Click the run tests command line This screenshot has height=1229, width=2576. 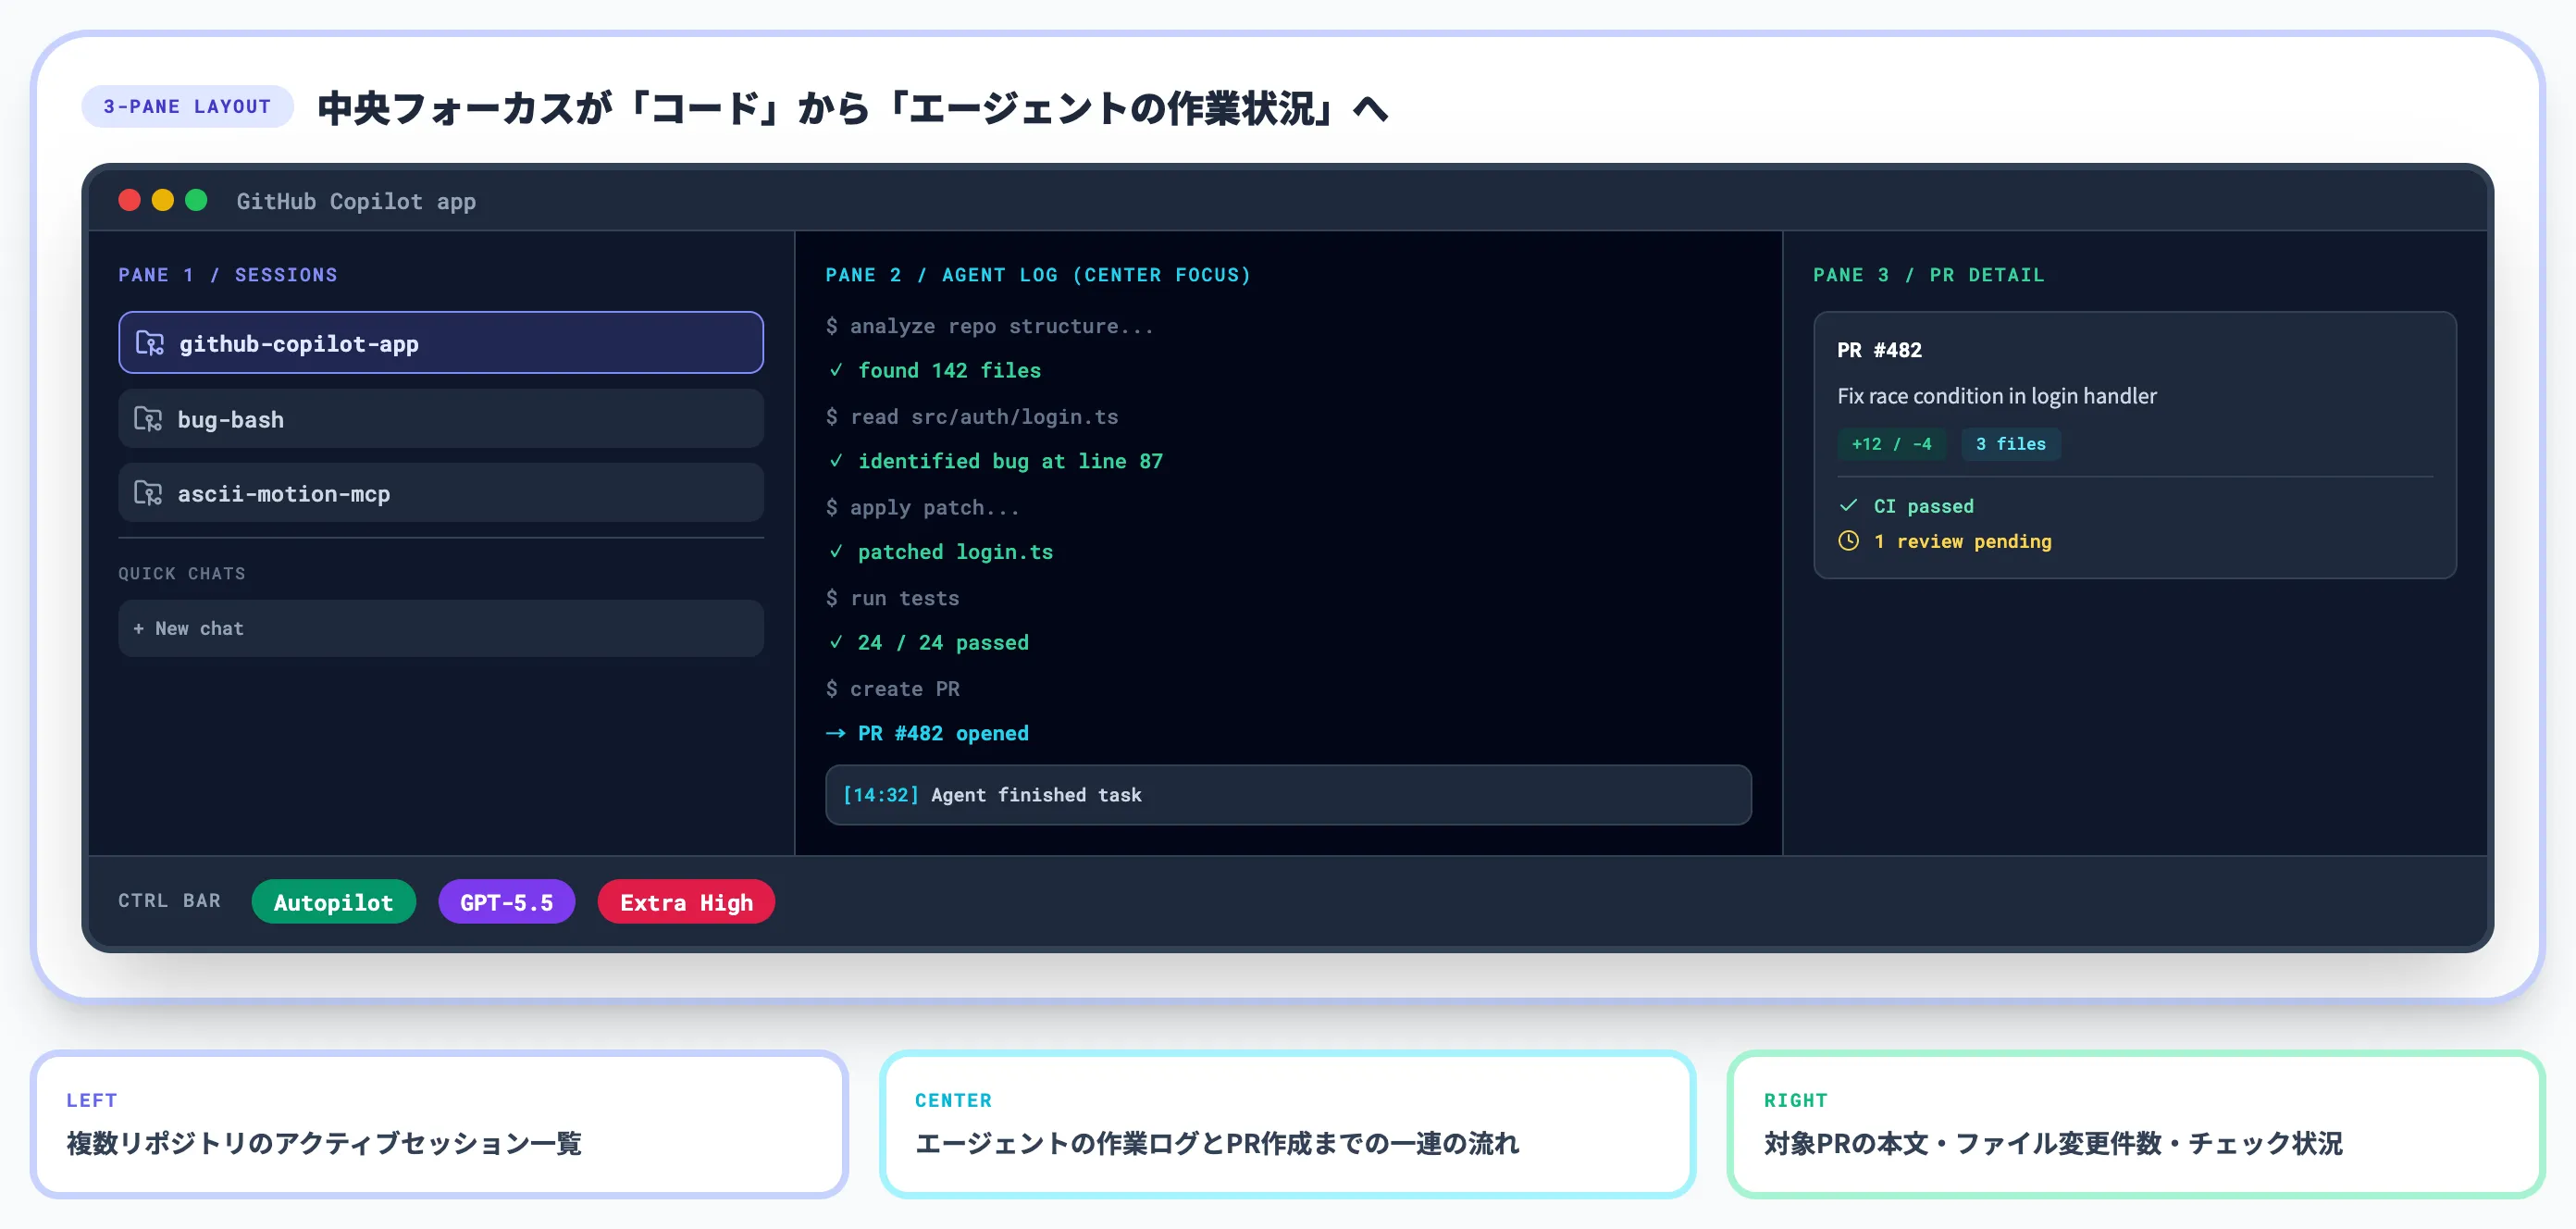(892, 598)
